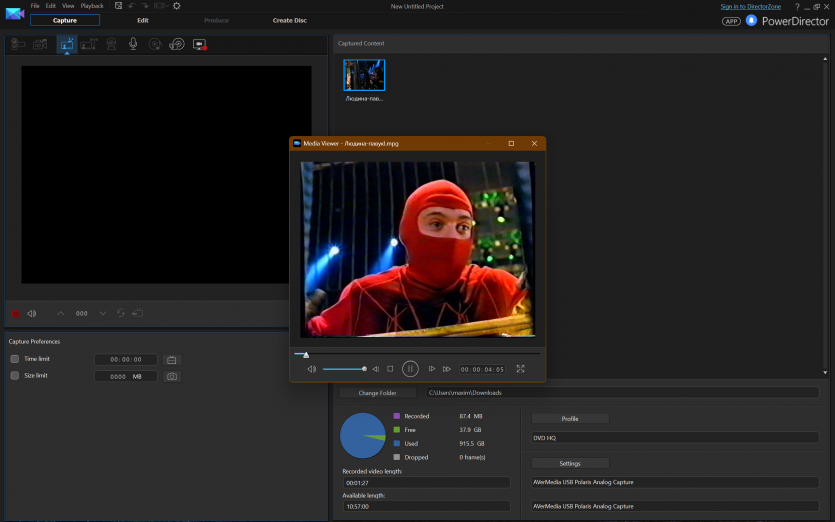Screen dimensions: 835x522
Task: Click the down chevron next to 000 counter
Action: pos(102,313)
